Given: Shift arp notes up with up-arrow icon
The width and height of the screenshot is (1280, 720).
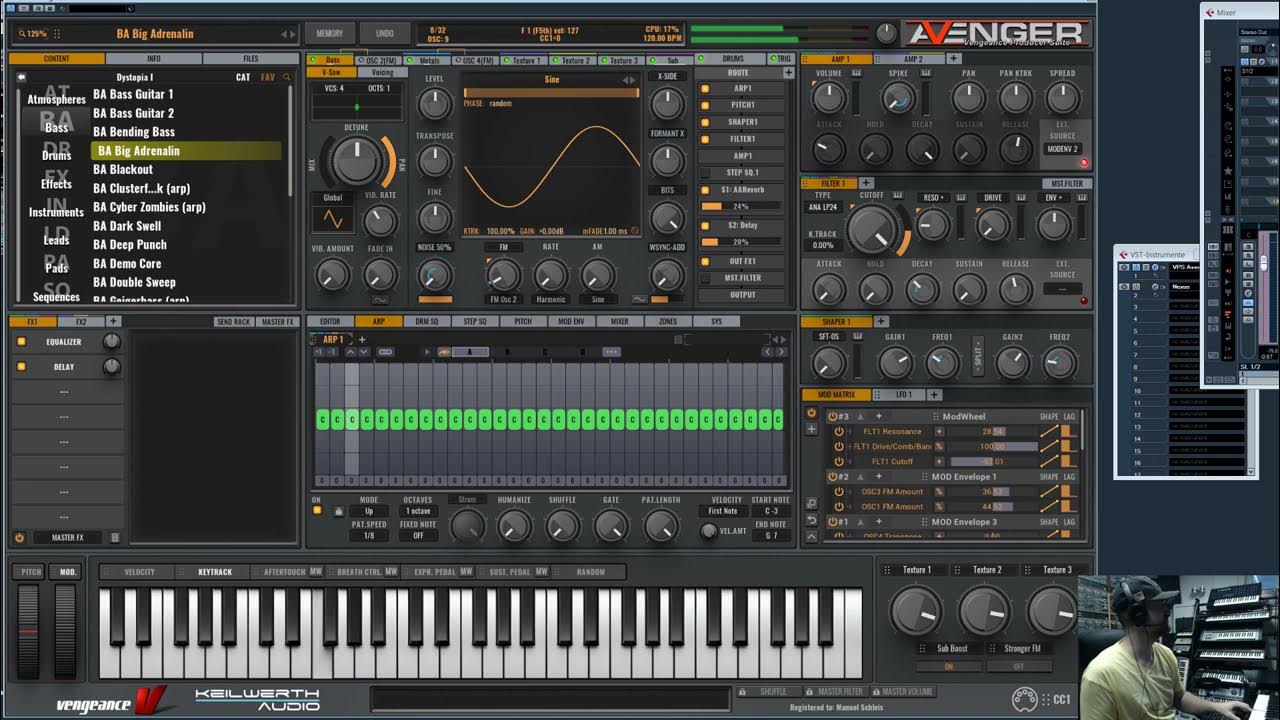Looking at the screenshot, I should [351, 352].
